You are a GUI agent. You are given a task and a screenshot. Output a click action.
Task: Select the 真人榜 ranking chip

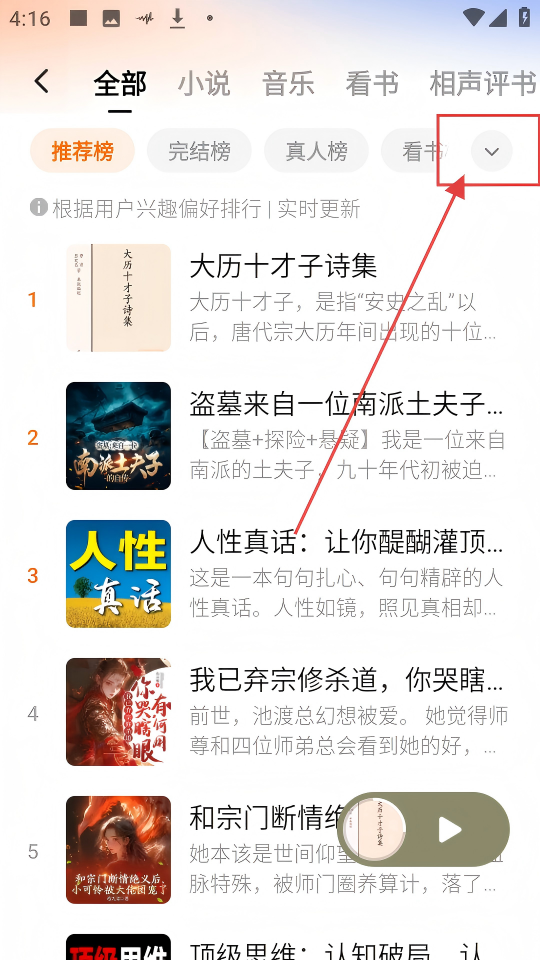(x=317, y=151)
